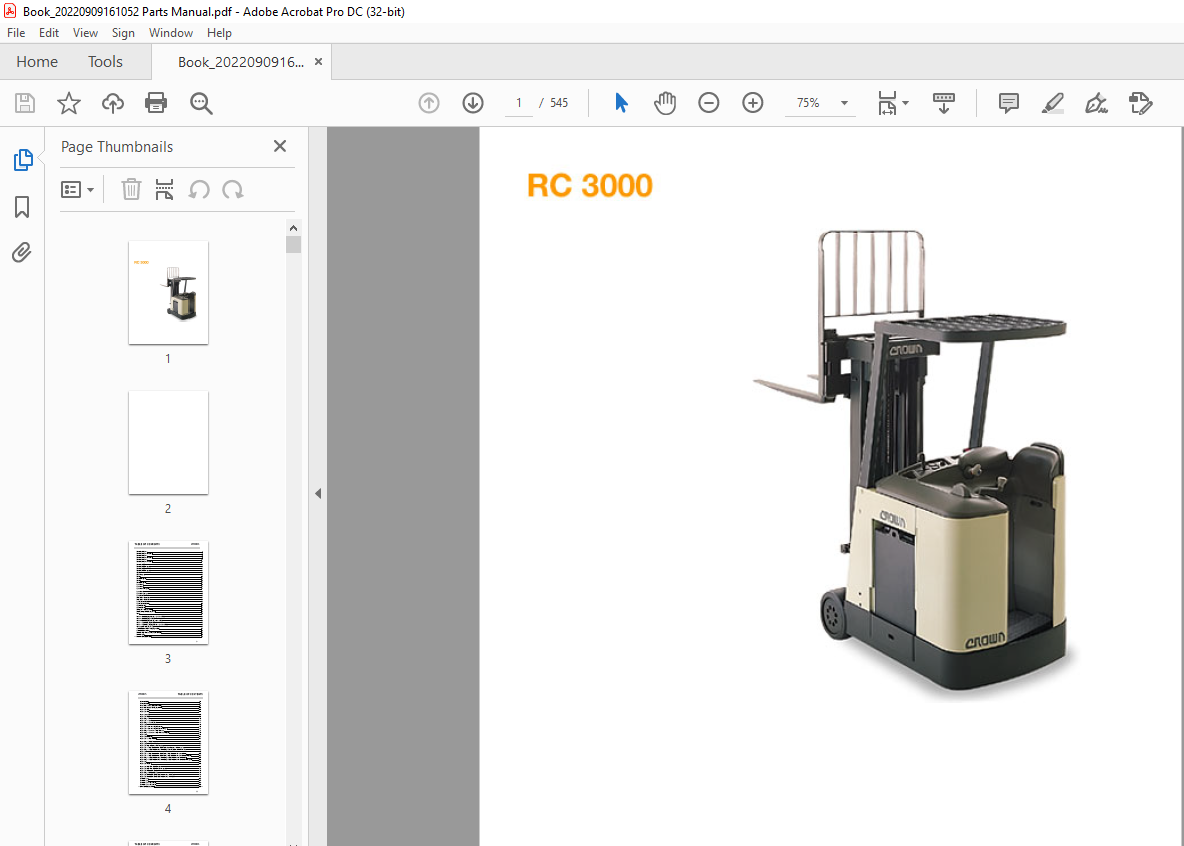This screenshot has width=1184, height=846.
Task: Click the Save file icon
Action: click(x=25, y=103)
